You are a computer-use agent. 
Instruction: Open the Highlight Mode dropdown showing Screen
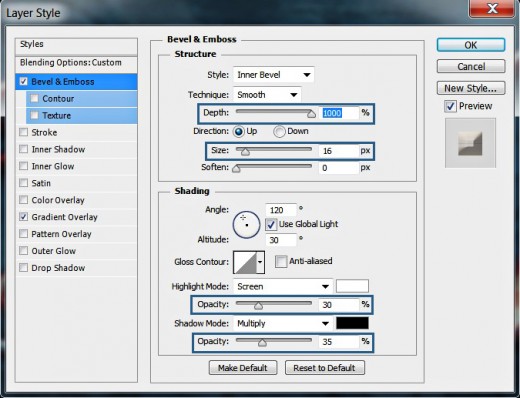[283, 286]
